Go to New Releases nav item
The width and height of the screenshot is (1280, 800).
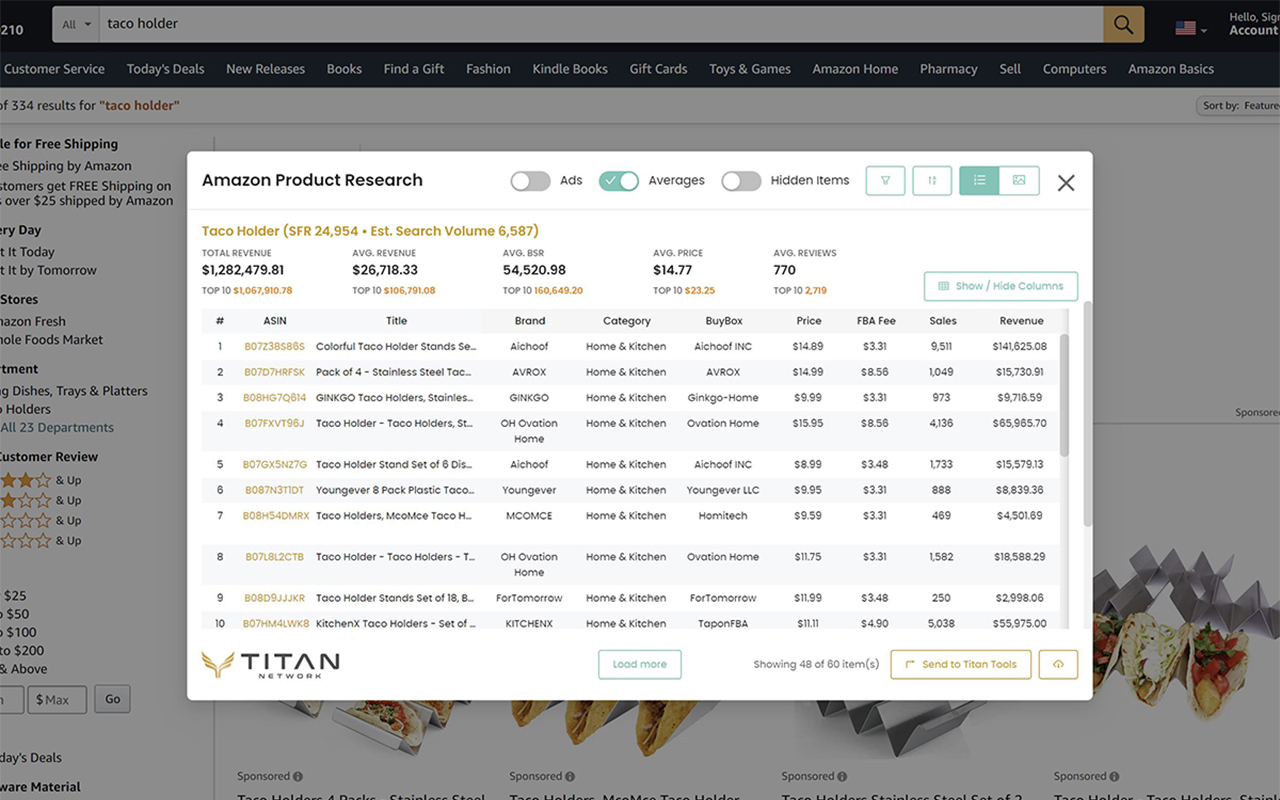(x=265, y=69)
